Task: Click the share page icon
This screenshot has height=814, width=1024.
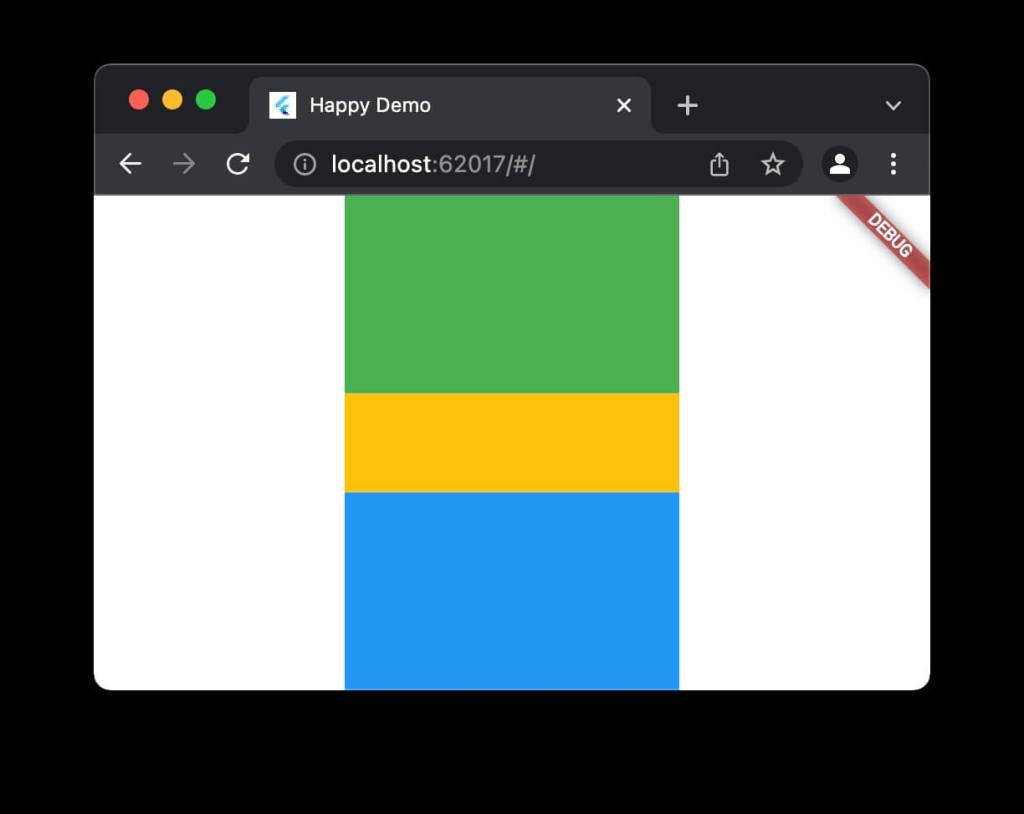Action: coord(719,164)
